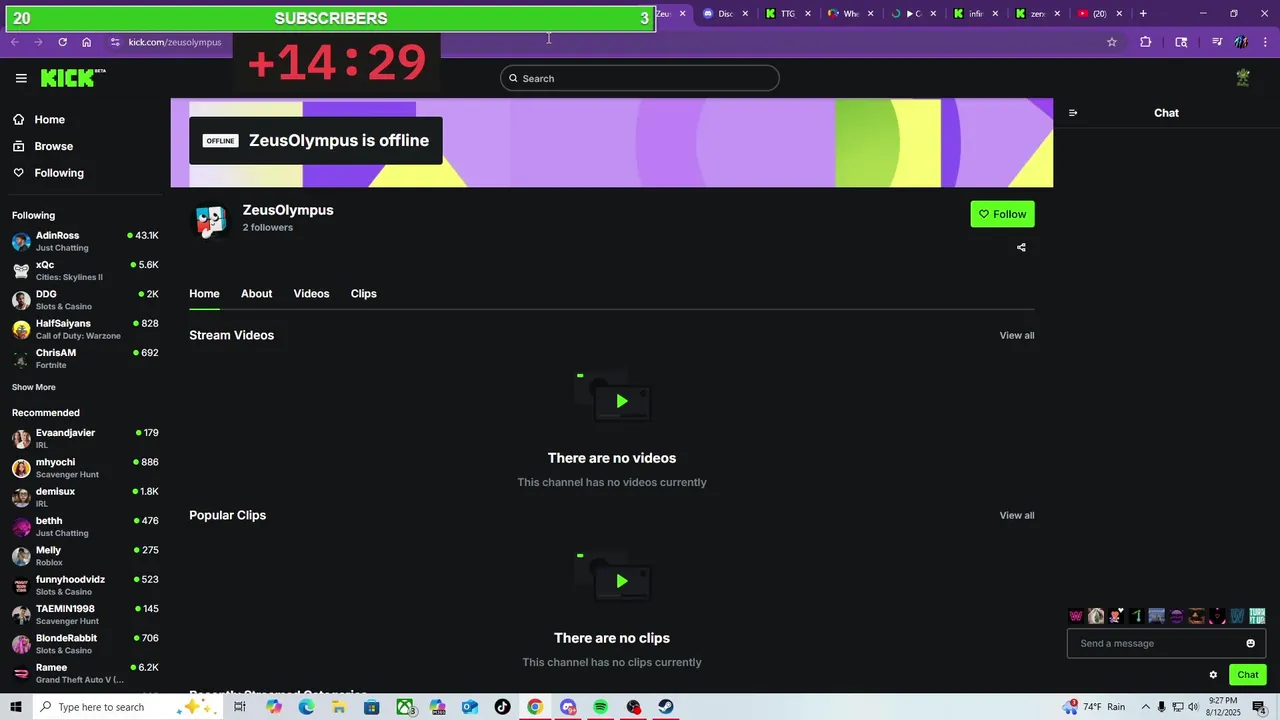Open funnyhoodvidz recommended channel
The width and height of the screenshot is (1280, 720).
pos(85,585)
